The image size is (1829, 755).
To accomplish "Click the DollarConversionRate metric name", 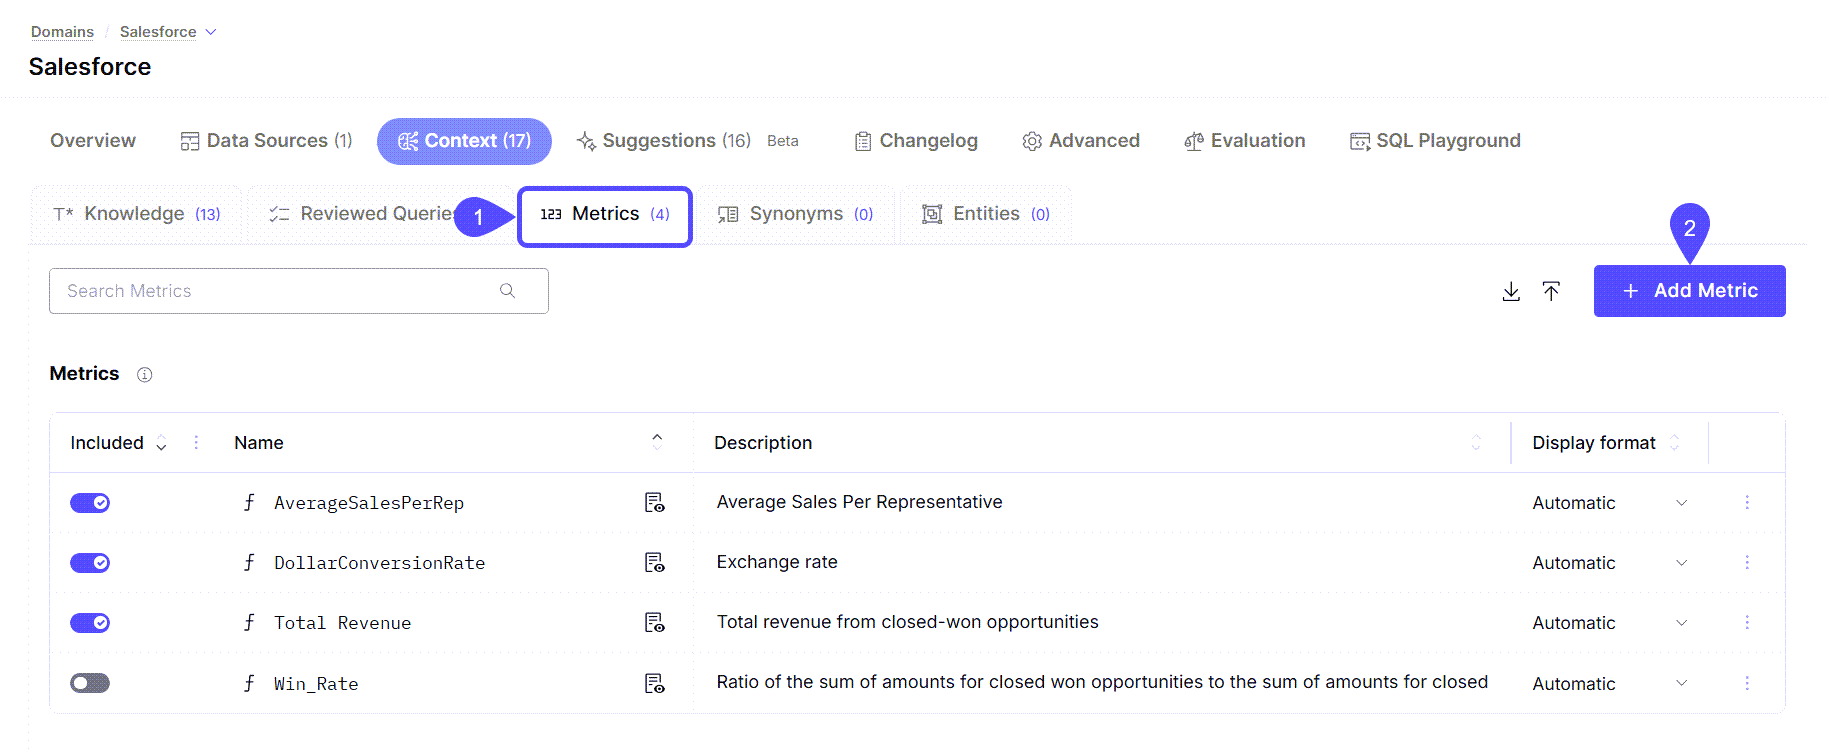I will [380, 563].
